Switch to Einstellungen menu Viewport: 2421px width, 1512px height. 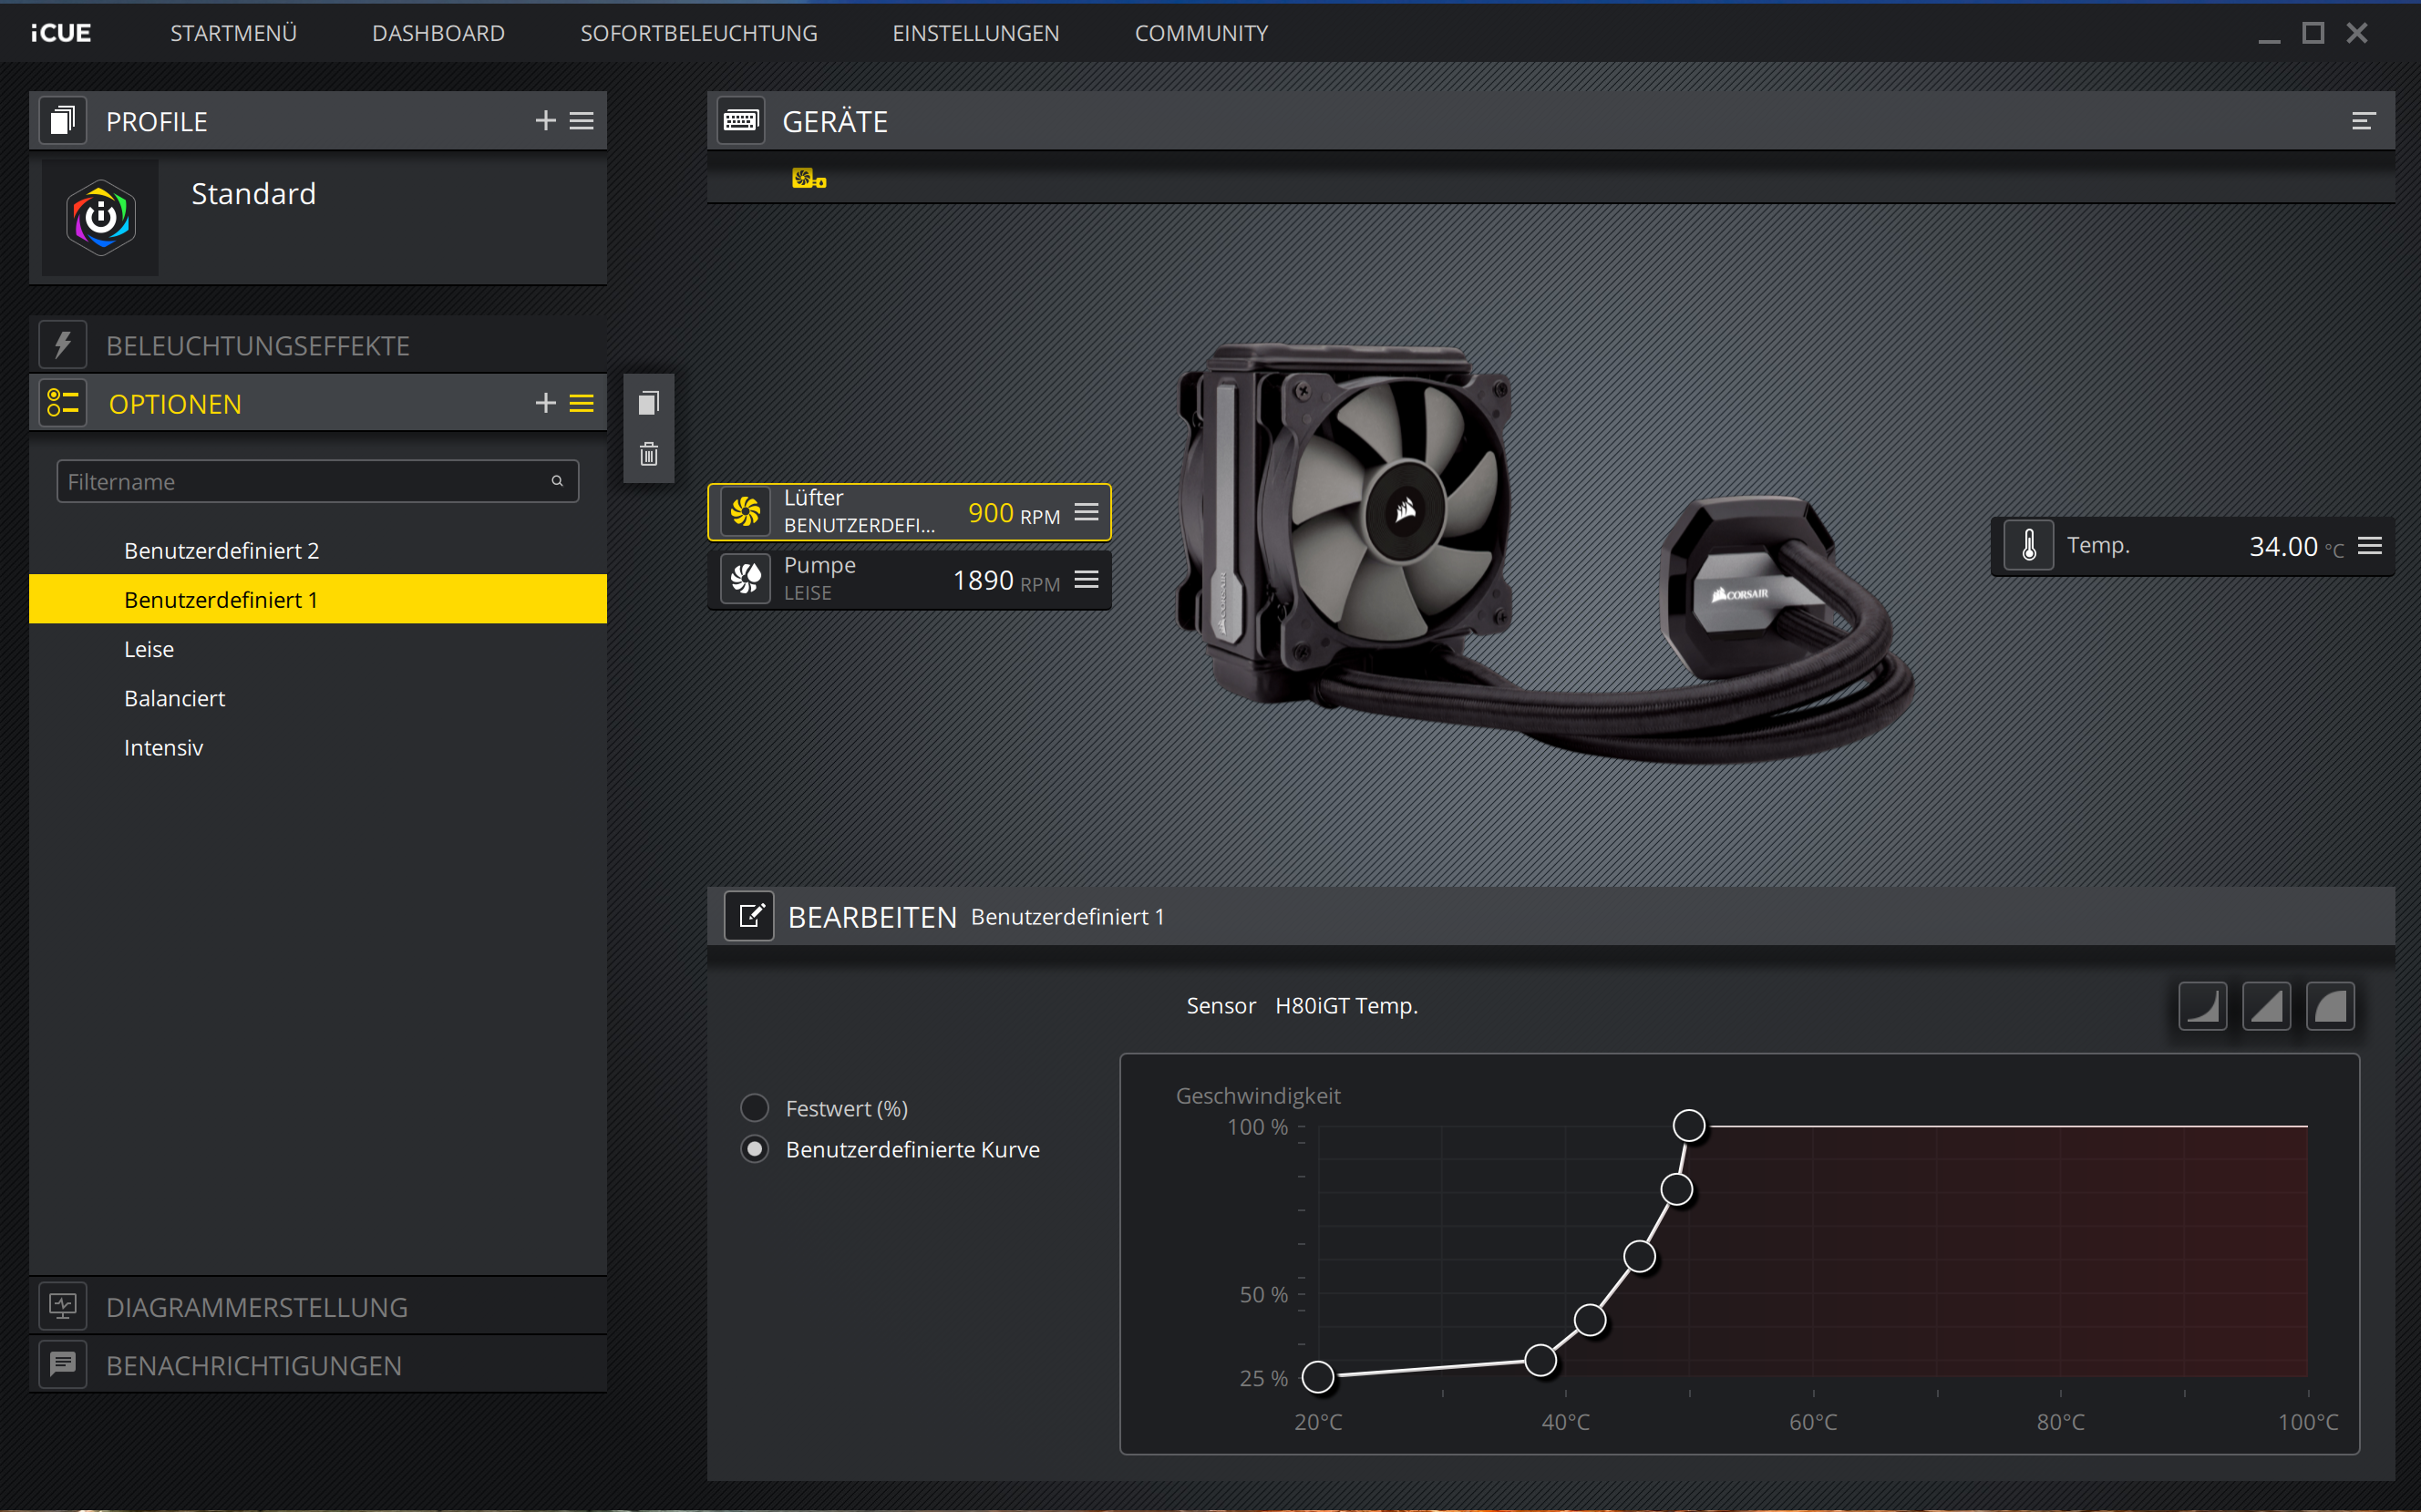tap(975, 33)
